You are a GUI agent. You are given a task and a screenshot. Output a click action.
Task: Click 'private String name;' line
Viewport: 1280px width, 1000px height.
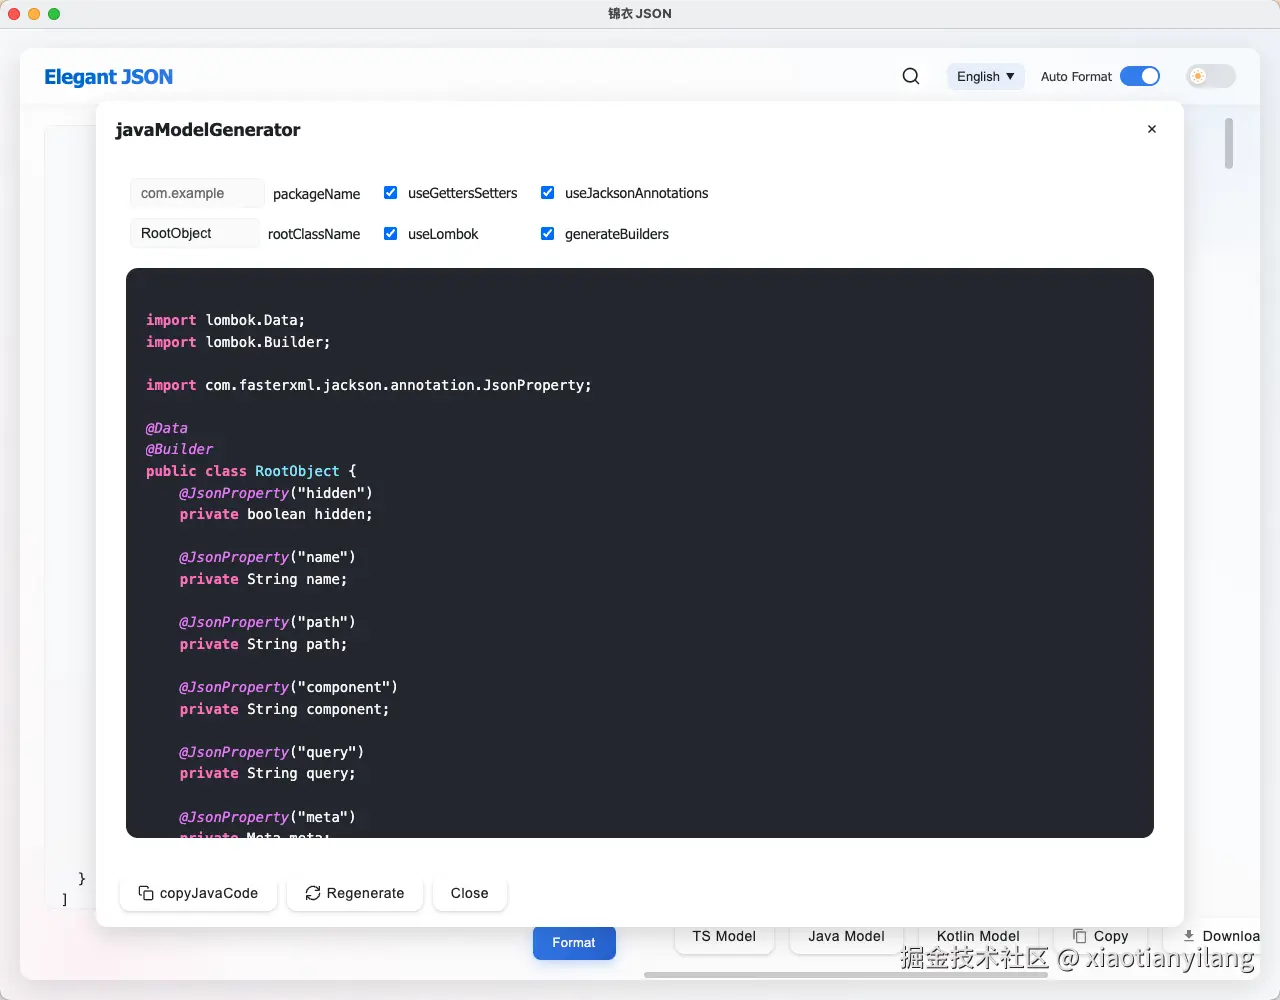pyautogui.click(x=264, y=579)
